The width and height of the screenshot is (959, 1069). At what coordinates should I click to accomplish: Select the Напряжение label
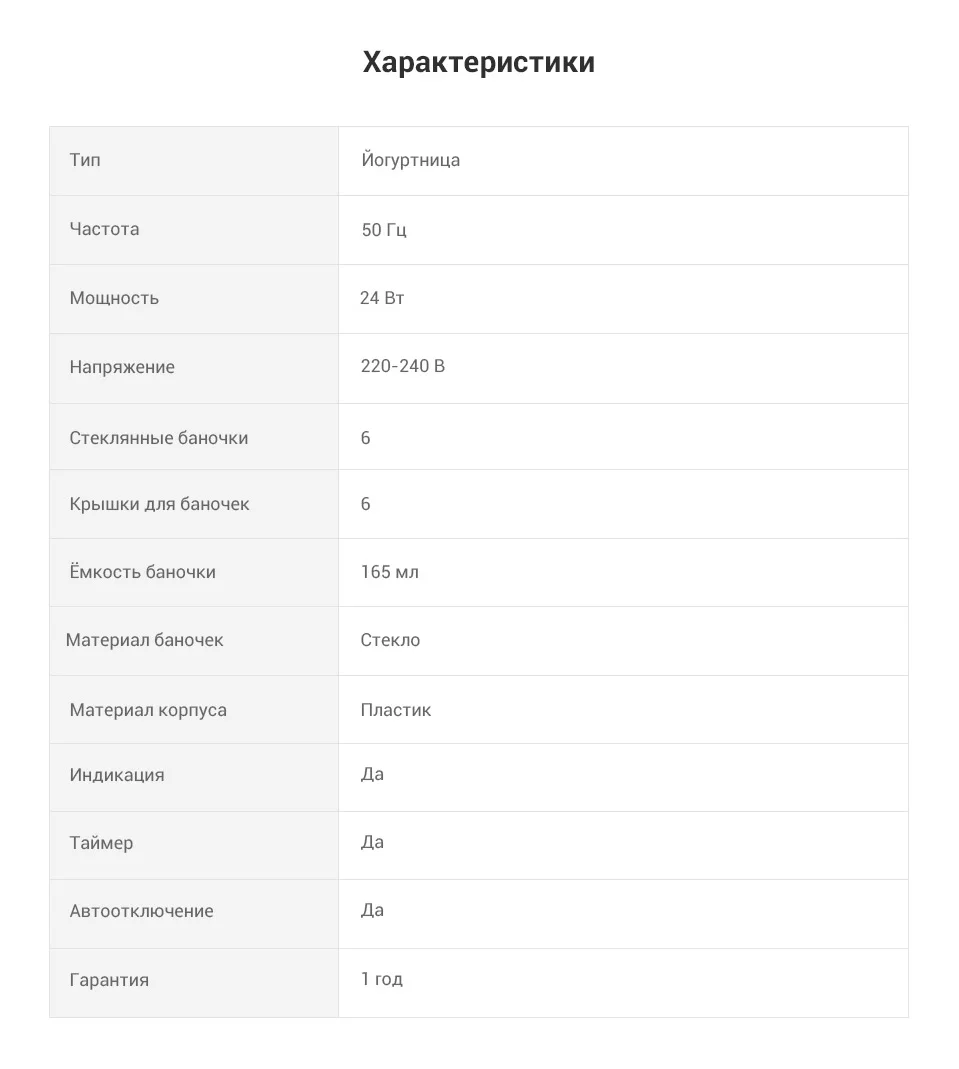pyautogui.click(x=122, y=367)
